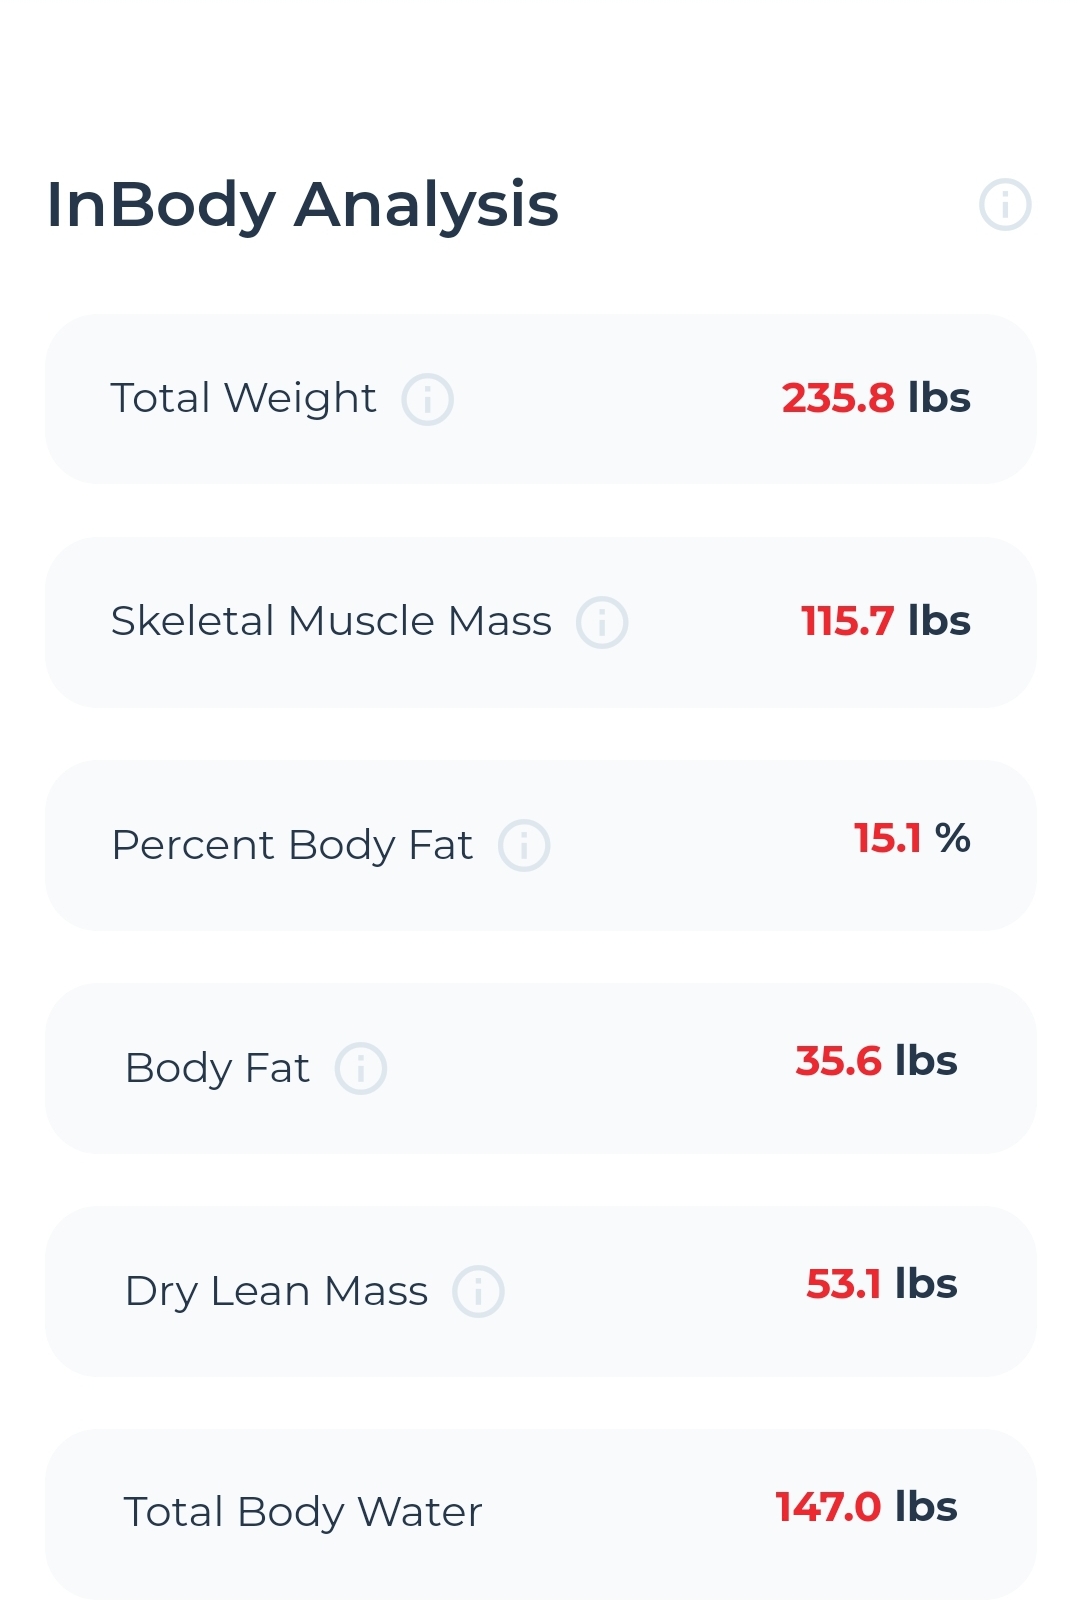Tap the Skeletal Muscle Mass label
Viewport: 1080px width, 1606px height.
click(x=331, y=621)
